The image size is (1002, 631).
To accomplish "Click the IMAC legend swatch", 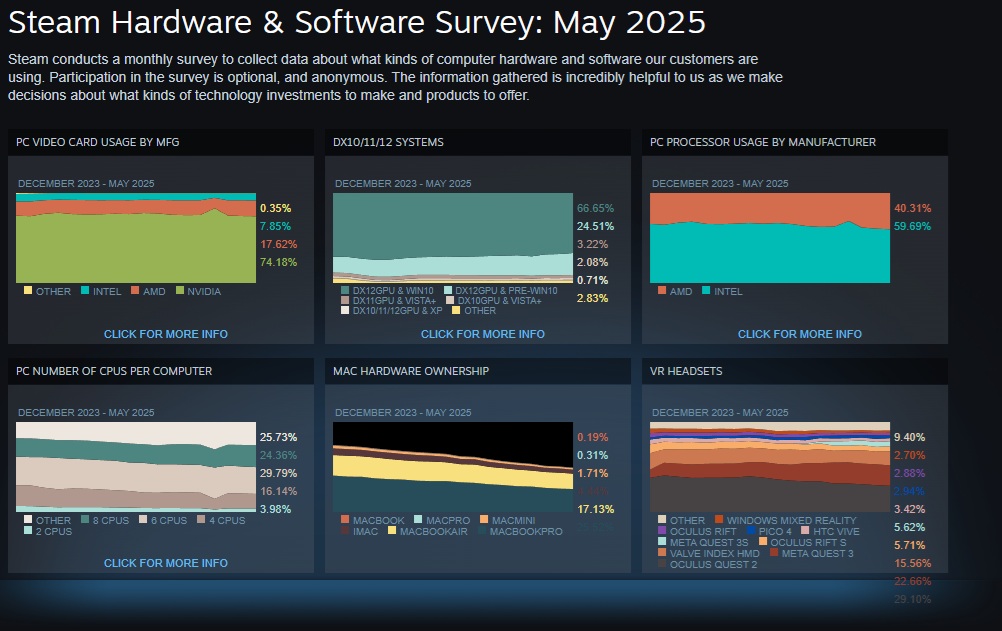I will [345, 530].
